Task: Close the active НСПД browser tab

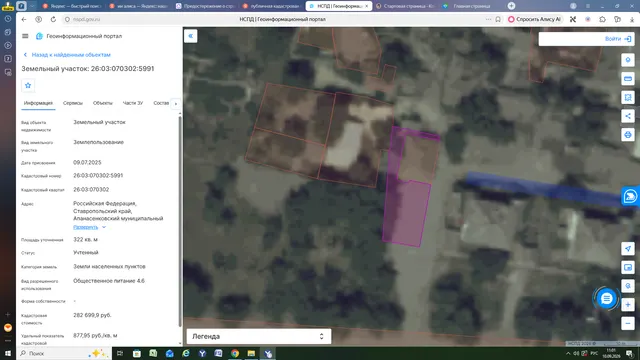Action: [x=367, y=6]
